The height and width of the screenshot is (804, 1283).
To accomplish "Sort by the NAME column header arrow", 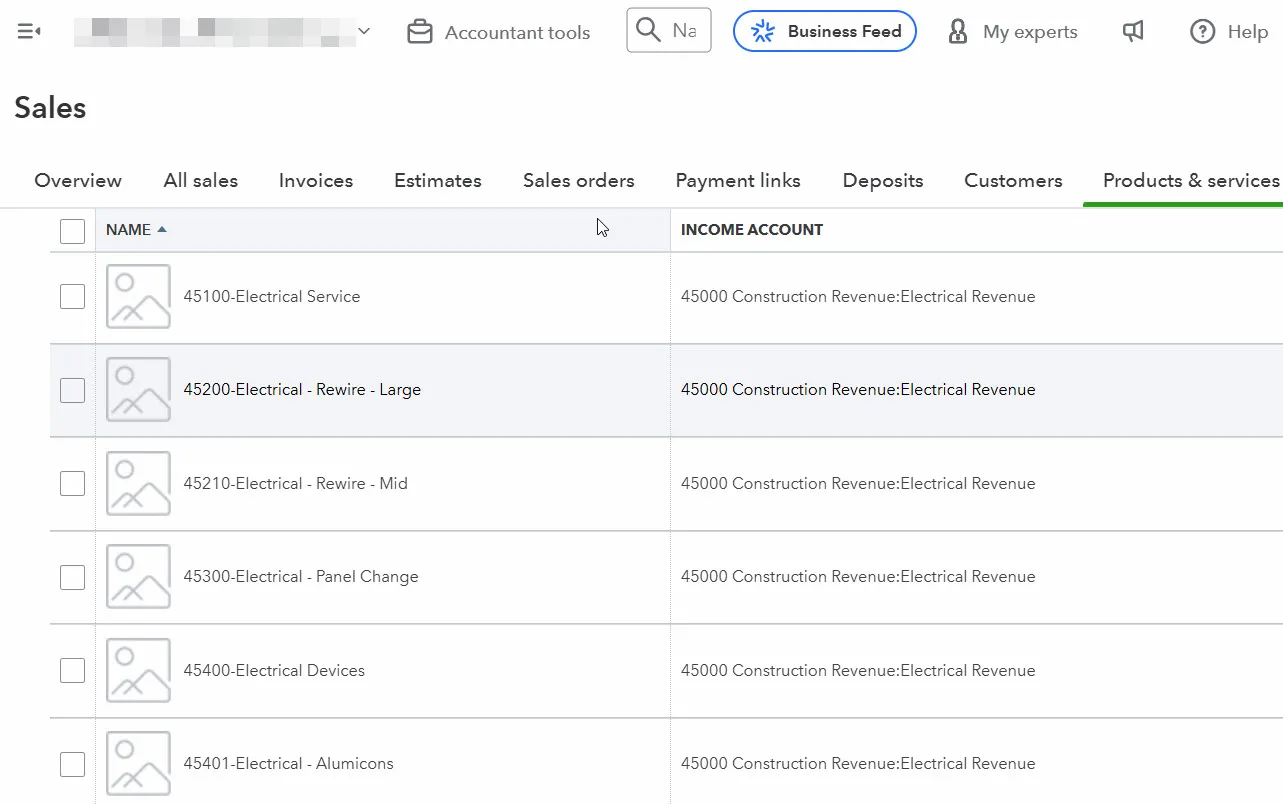I will tap(162, 230).
